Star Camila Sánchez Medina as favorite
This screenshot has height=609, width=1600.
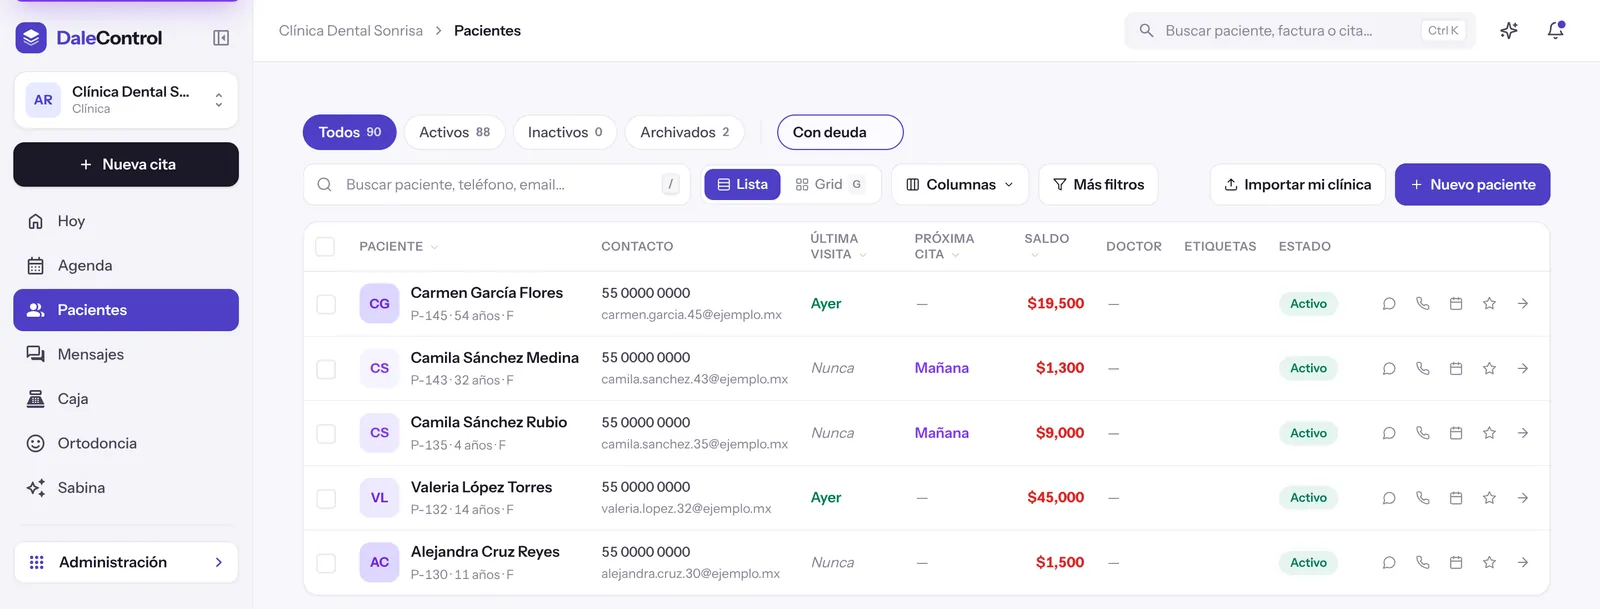pyautogui.click(x=1489, y=369)
